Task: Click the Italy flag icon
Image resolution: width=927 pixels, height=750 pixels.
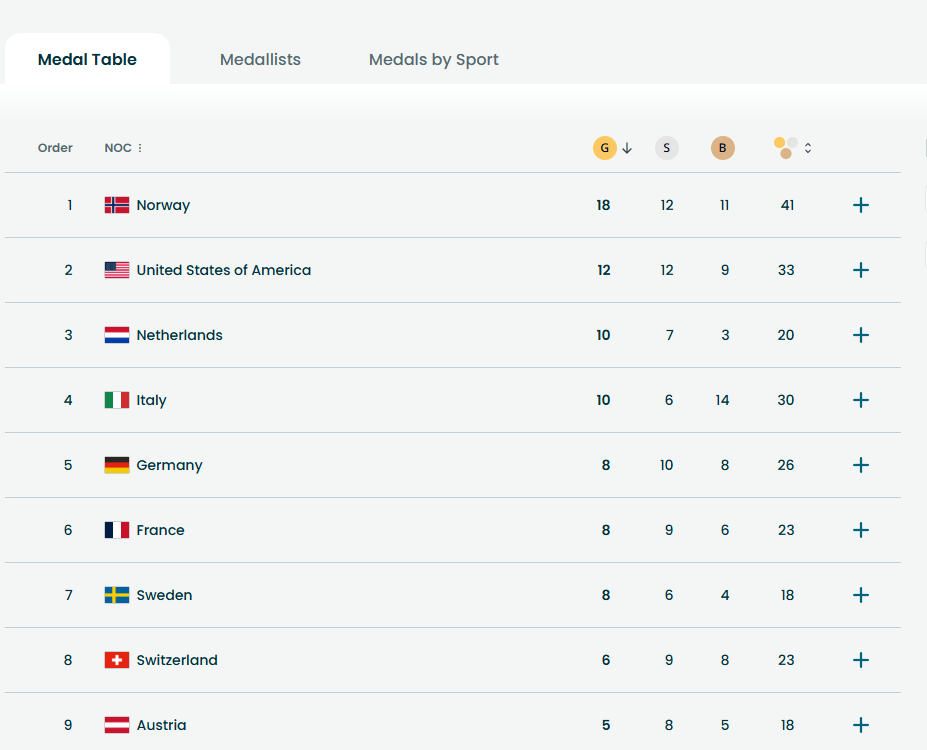Action: pos(117,400)
